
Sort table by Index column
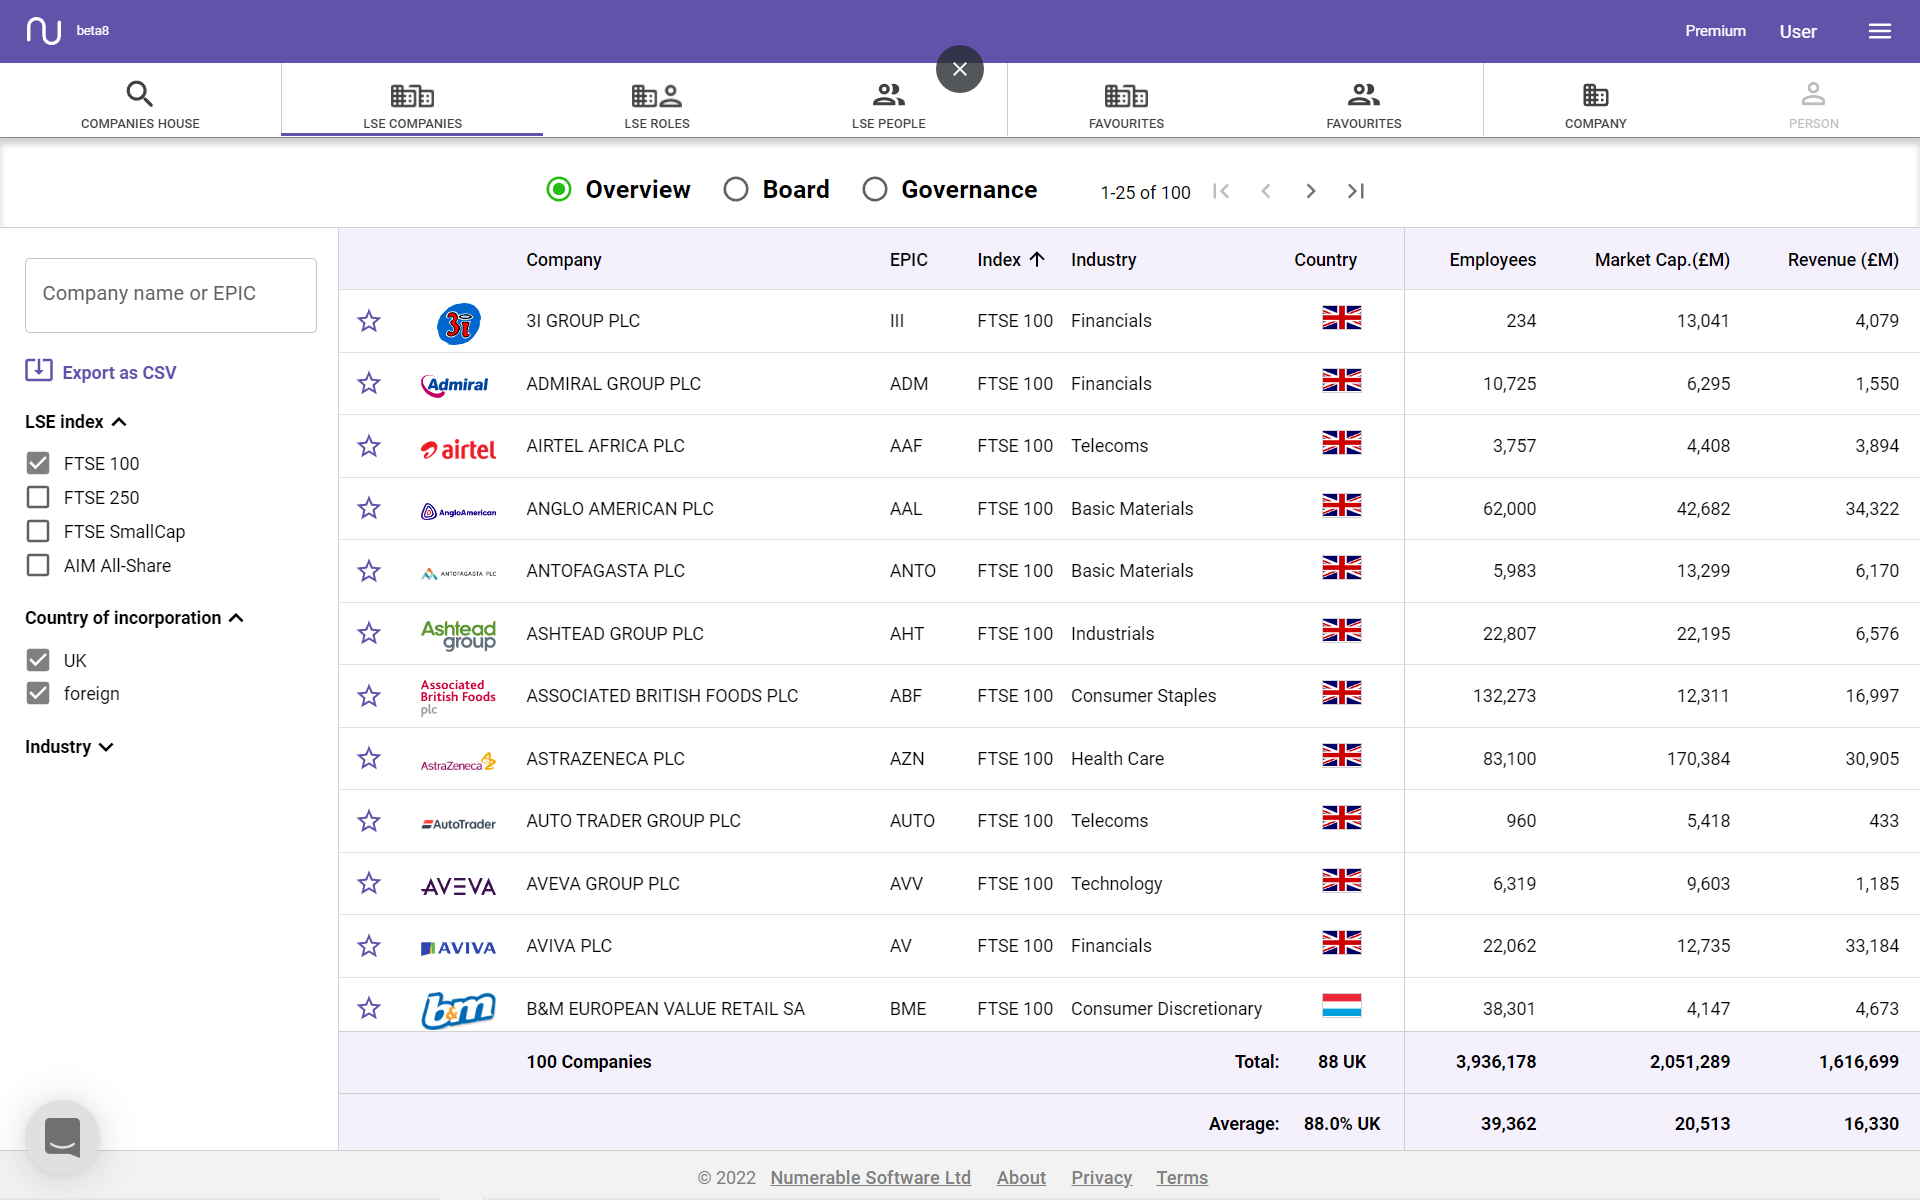[1010, 260]
